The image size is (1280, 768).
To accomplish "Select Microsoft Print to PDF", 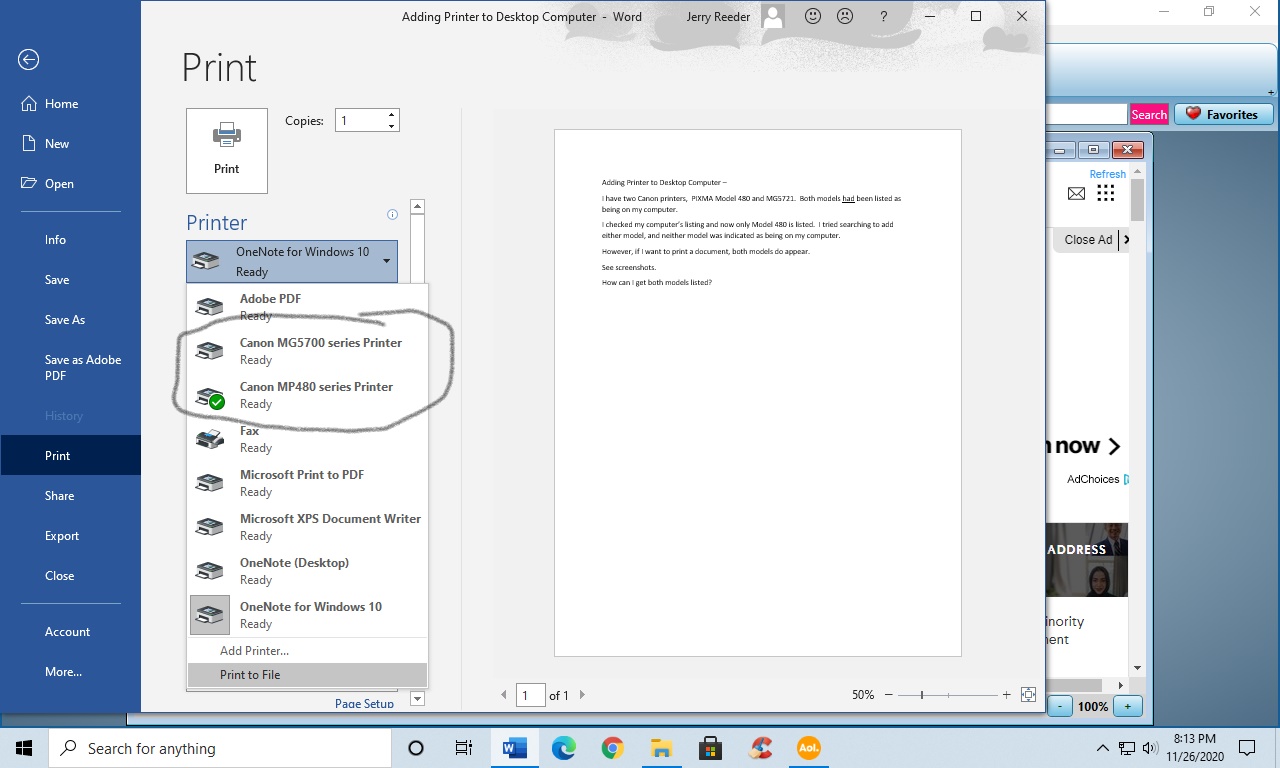I will 307,483.
